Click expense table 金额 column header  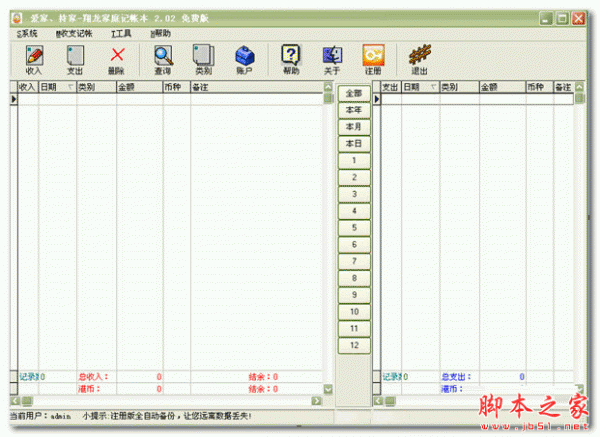pyautogui.click(x=503, y=87)
